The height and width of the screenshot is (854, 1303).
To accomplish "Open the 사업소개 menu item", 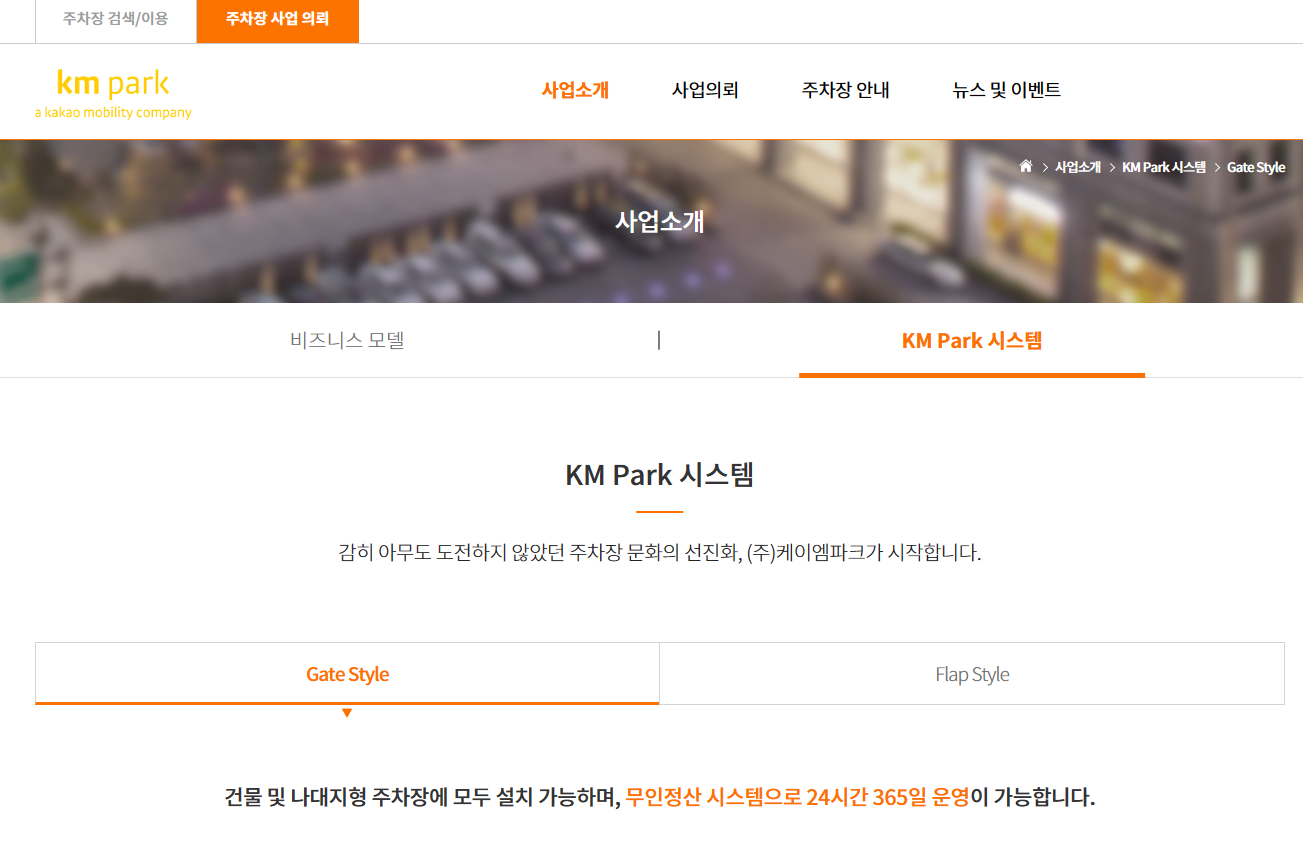I will pyautogui.click(x=575, y=90).
